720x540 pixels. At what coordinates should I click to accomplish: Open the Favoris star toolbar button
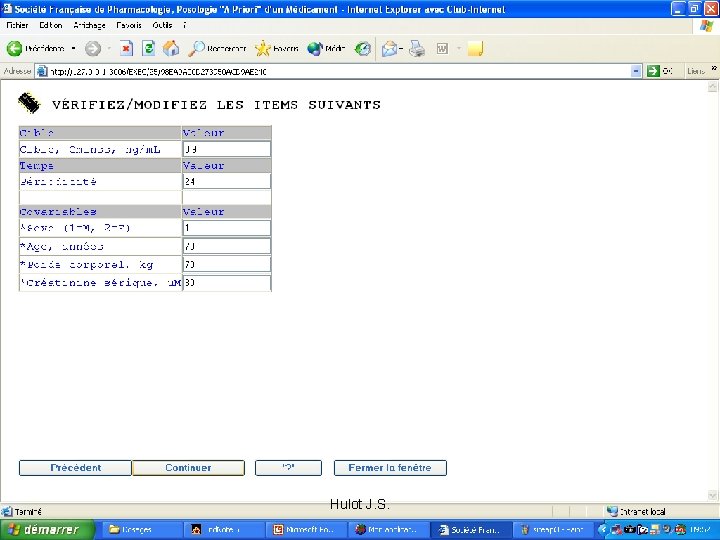(277, 48)
